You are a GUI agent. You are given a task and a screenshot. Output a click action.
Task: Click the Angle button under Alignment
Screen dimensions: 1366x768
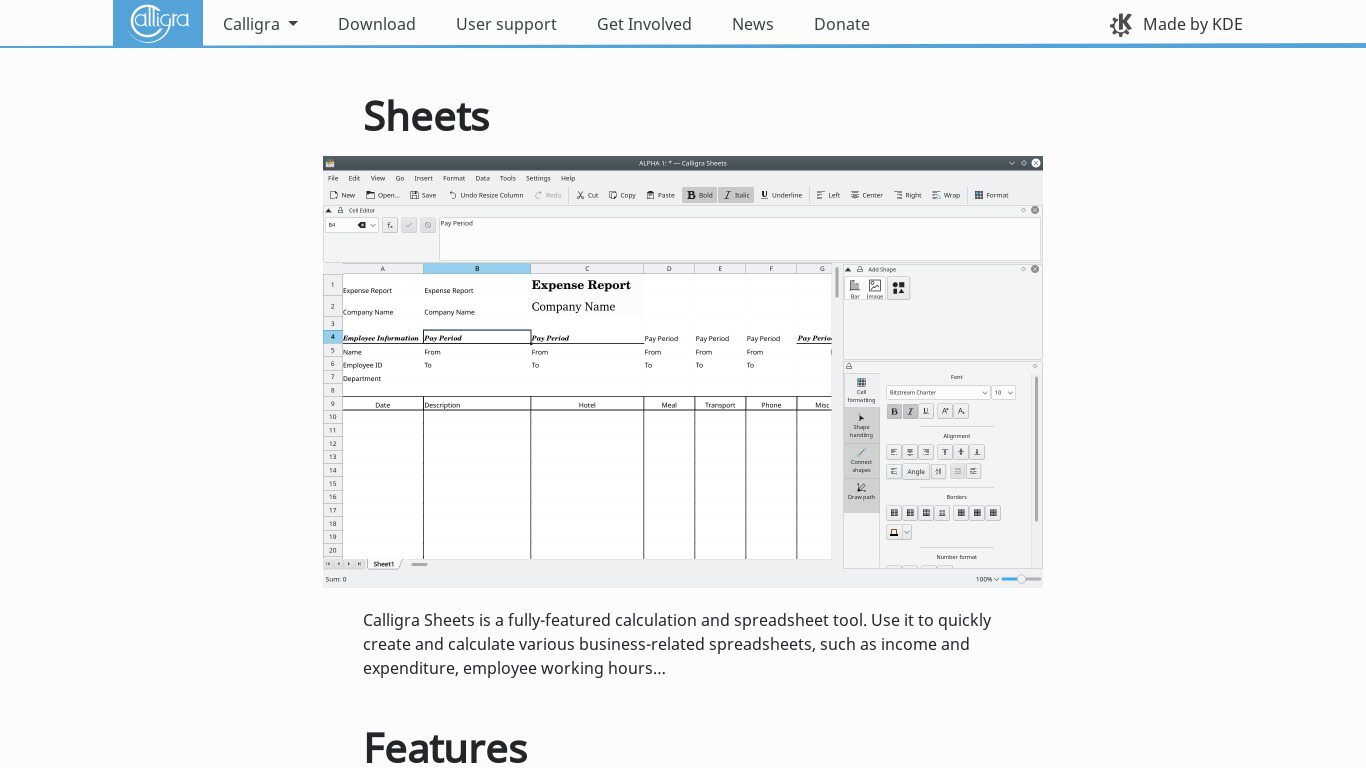coord(916,471)
